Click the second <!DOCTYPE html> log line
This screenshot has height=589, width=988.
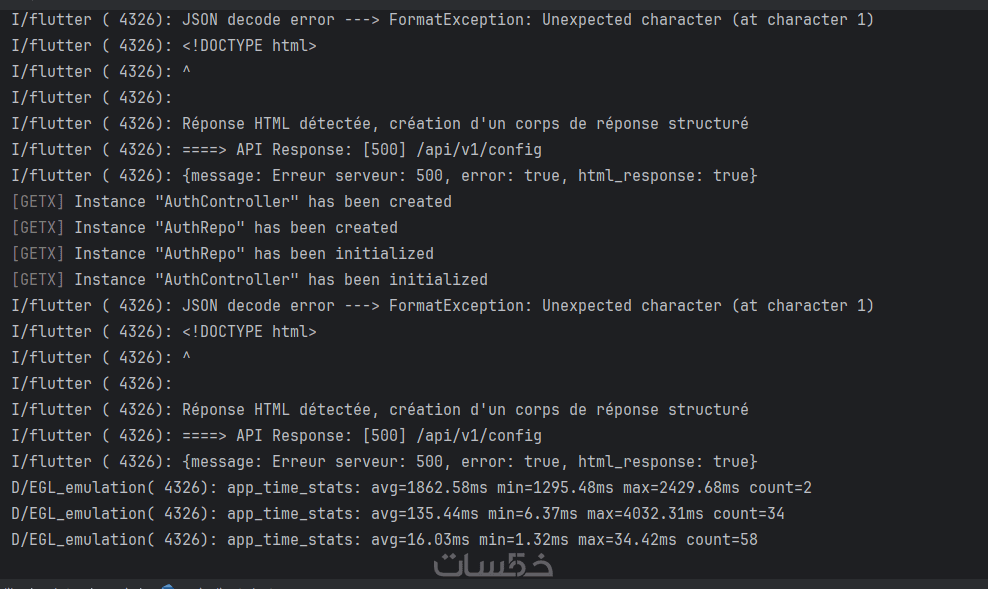click(x=249, y=332)
